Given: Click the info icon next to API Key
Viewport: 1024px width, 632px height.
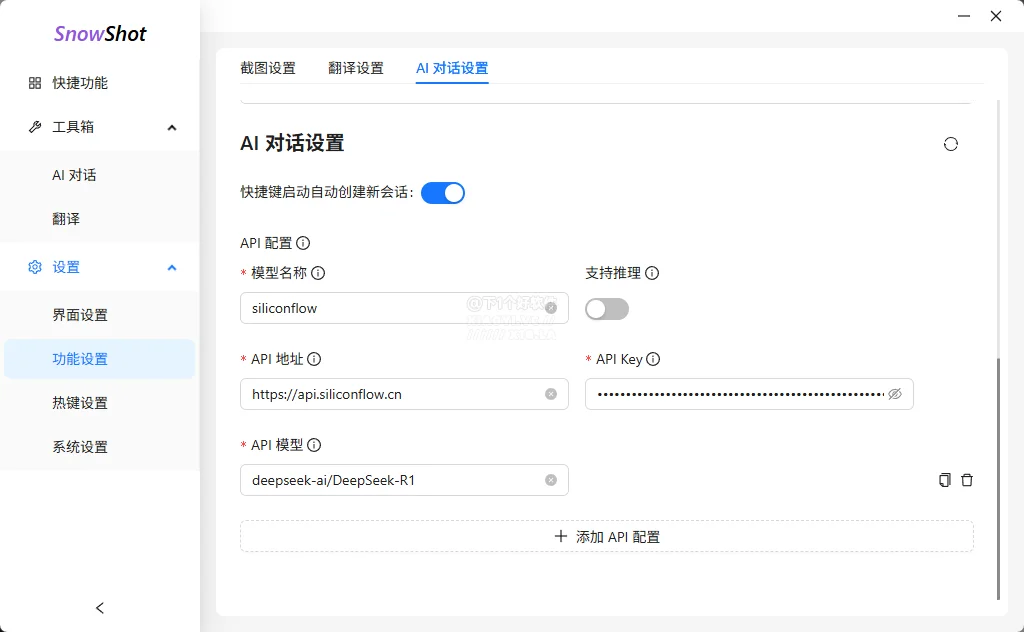Looking at the screenshot, I should (x=653, y=359).
